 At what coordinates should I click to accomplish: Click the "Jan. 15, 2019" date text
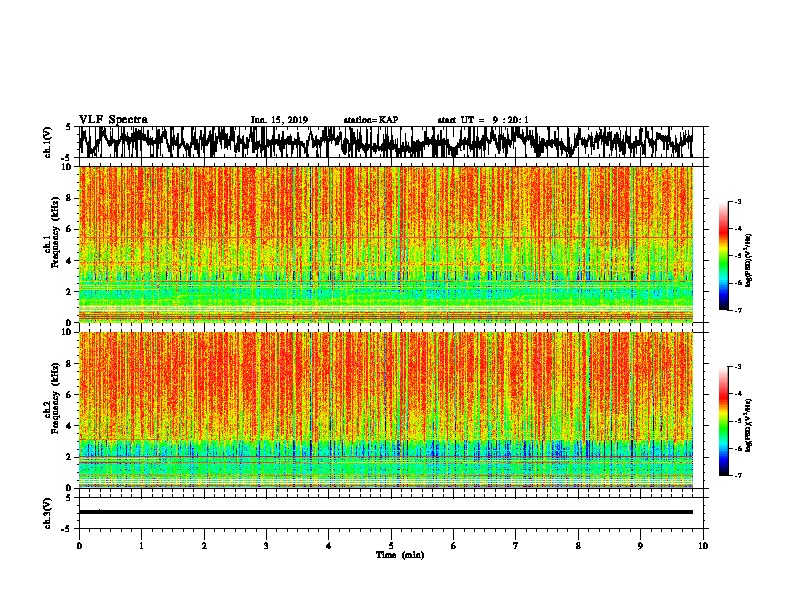(x=279, y=120)
